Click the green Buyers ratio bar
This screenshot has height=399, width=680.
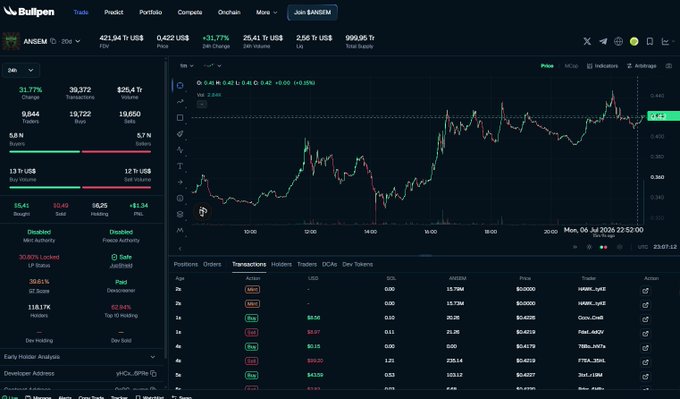coord(45,152)
